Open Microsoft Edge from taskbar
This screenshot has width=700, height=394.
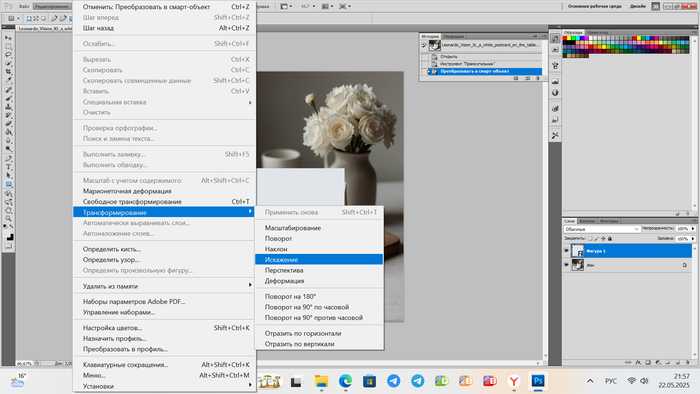point(345,381)
